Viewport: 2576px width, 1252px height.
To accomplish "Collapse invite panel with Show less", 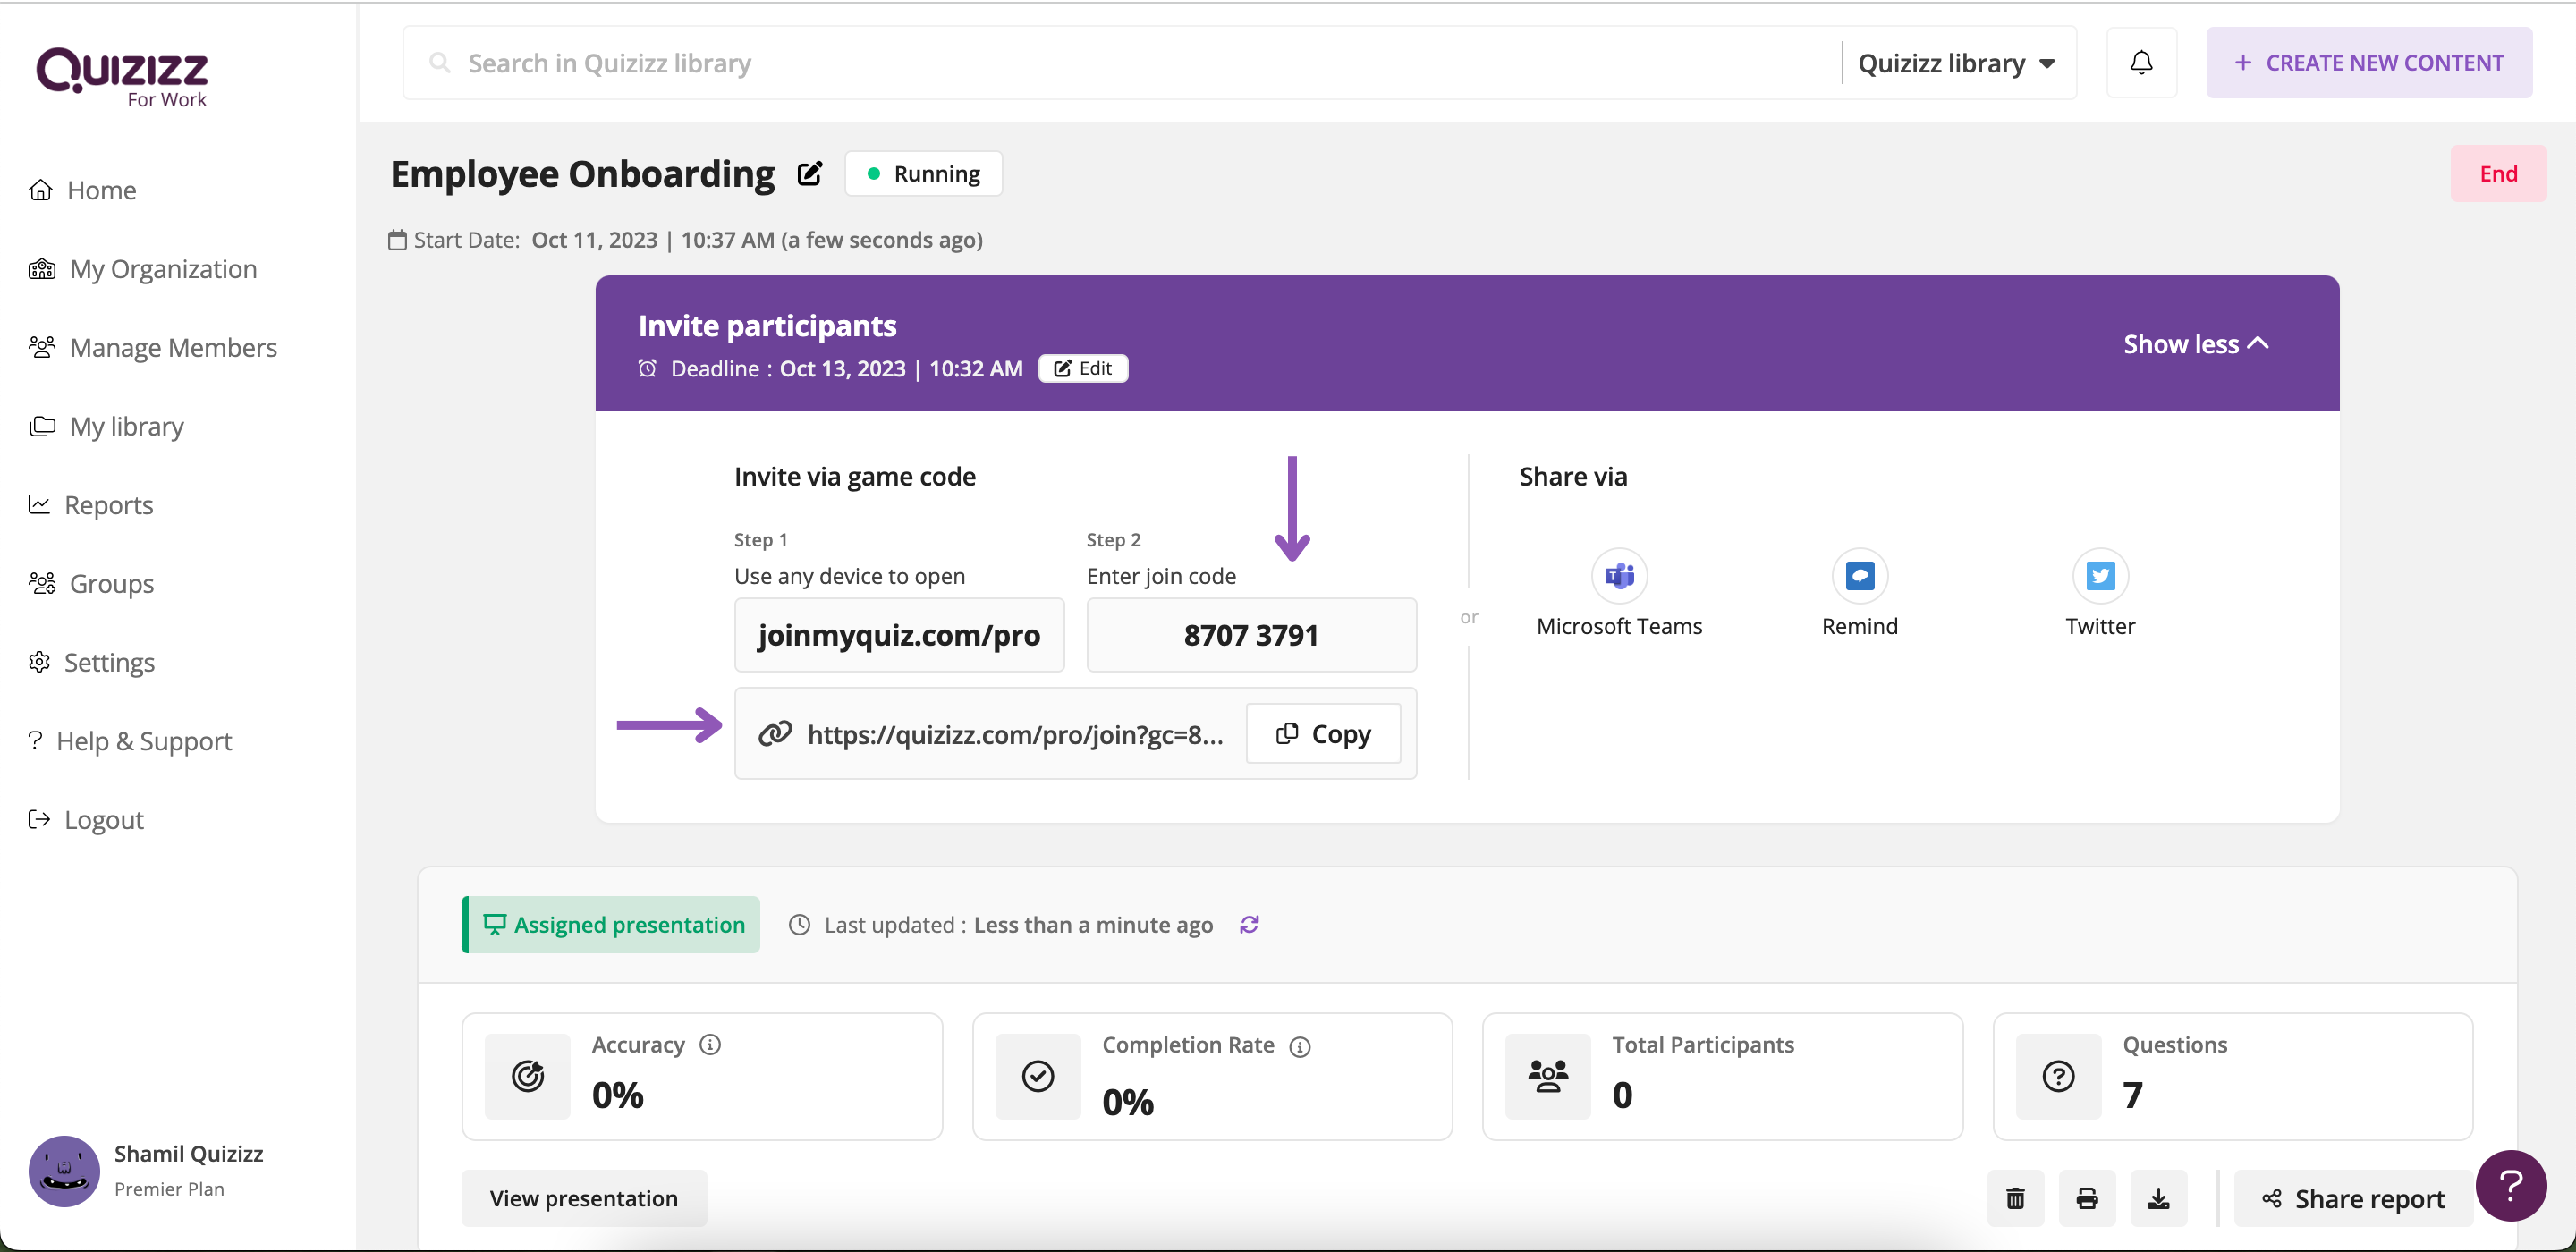I will tap(2196, 344).
